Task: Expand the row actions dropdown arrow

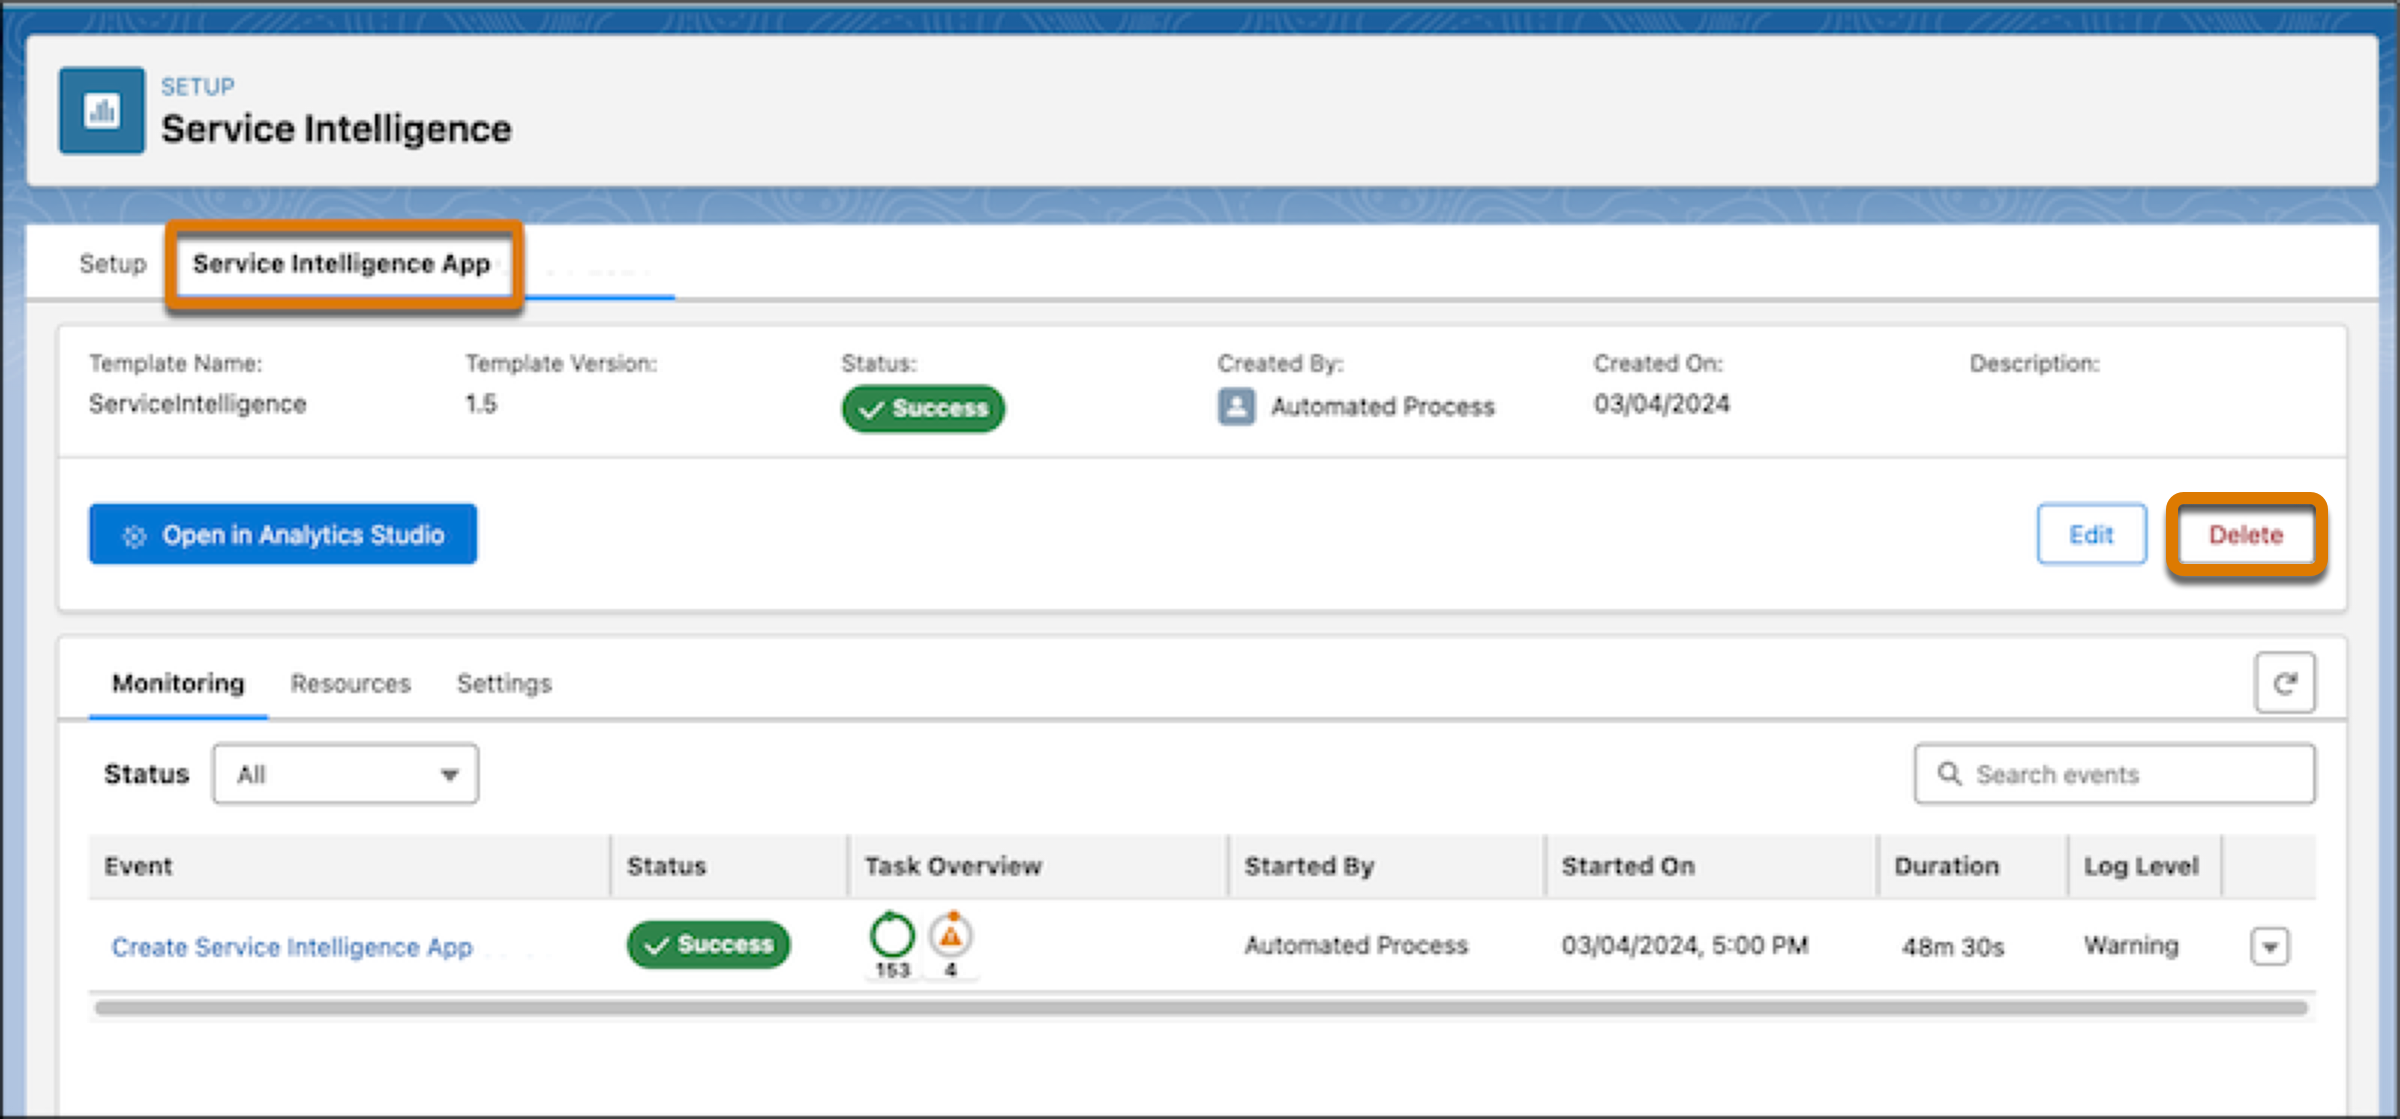Action: click(x=2270, y=946)
